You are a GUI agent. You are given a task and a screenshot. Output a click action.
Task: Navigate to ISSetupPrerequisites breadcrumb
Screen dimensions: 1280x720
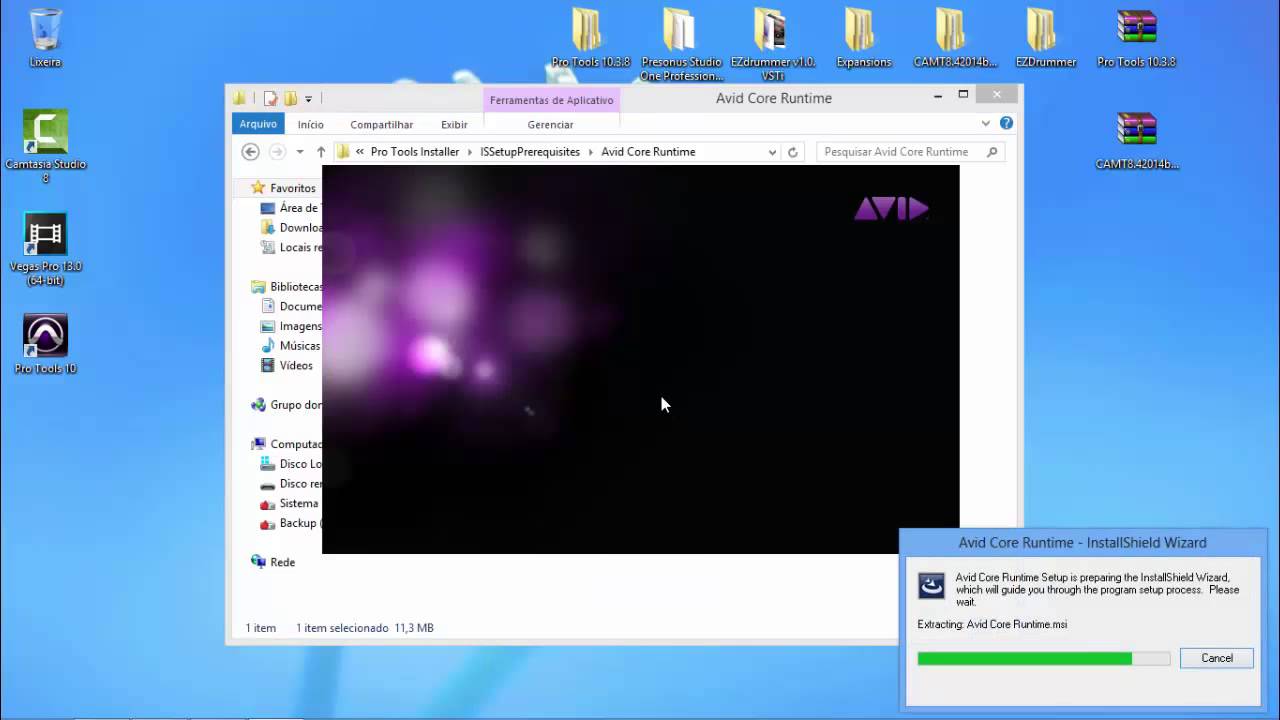tap(530, 152)
